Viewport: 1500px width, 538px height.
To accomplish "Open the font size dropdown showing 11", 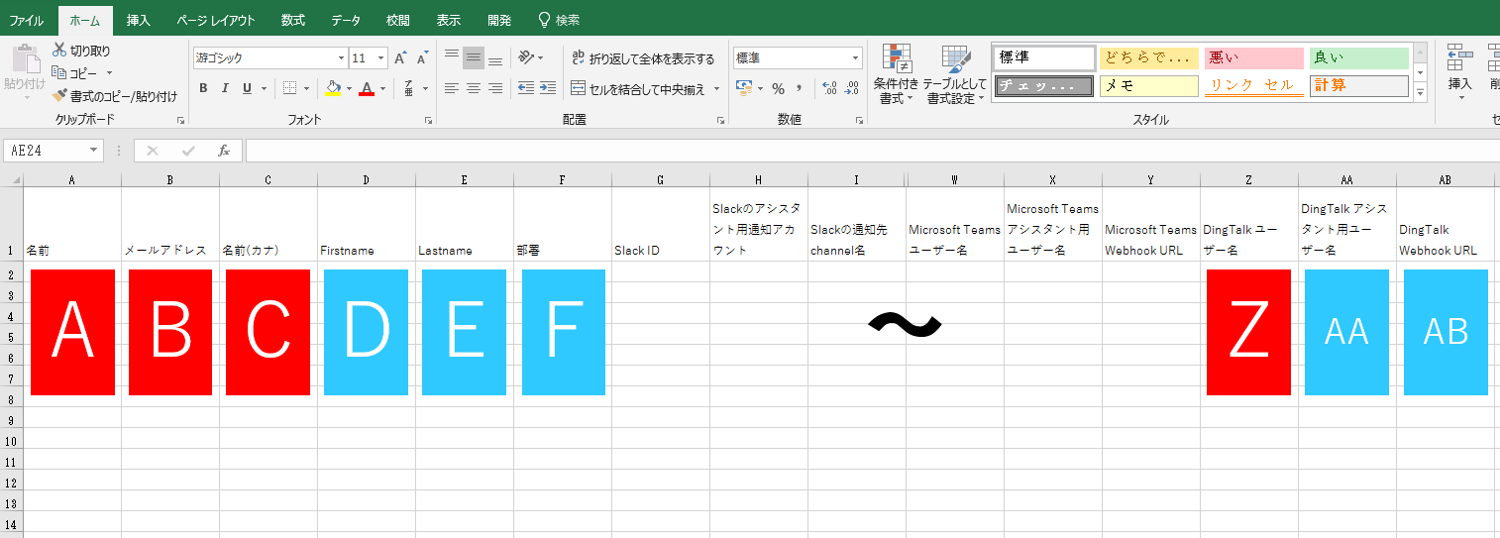I will pyautogui.click(x=380, y=58).
